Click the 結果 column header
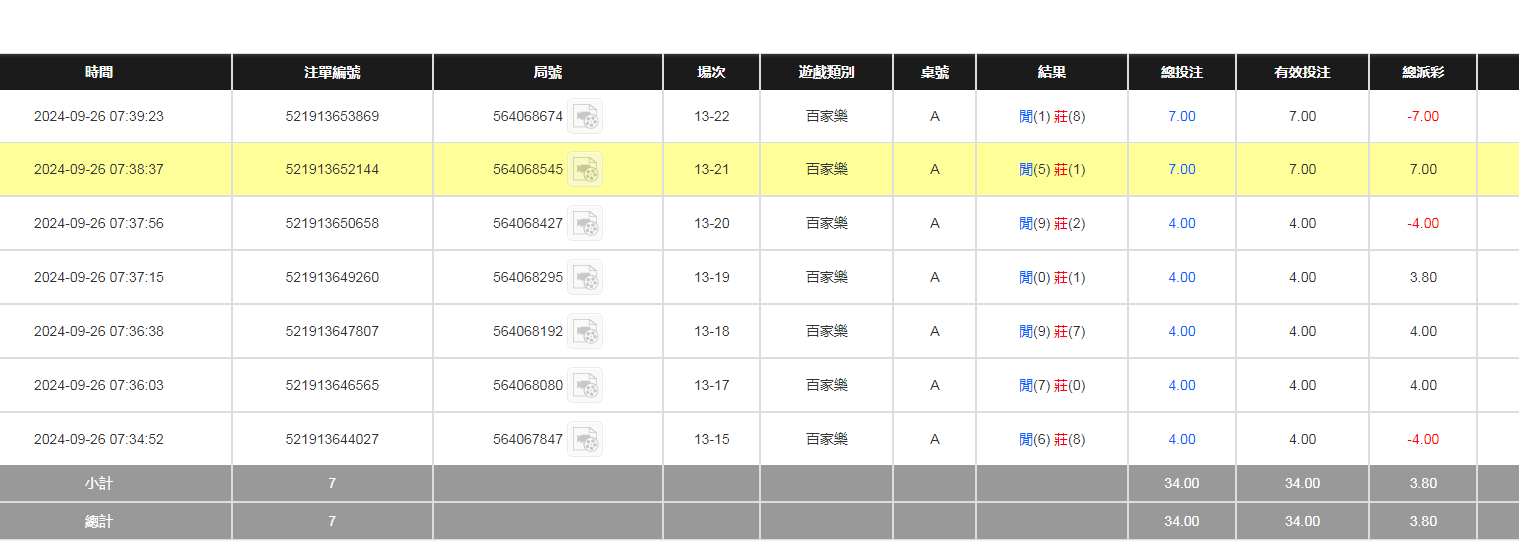 [1051, 72]
